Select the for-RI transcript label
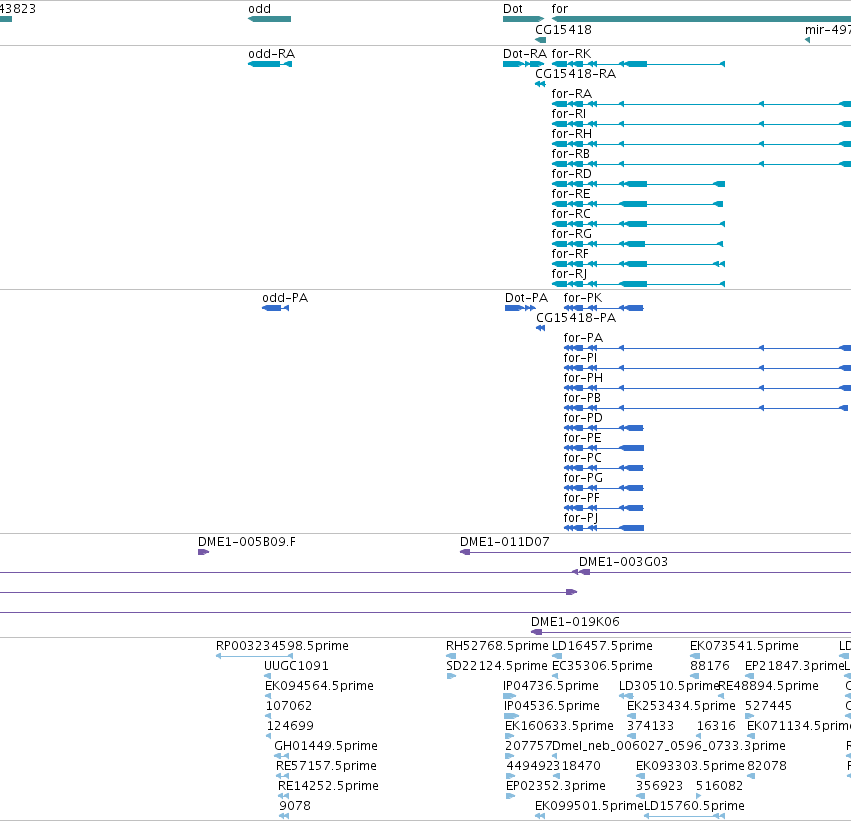851x821 pixels. pyautogui.click(x=569, y=114)
